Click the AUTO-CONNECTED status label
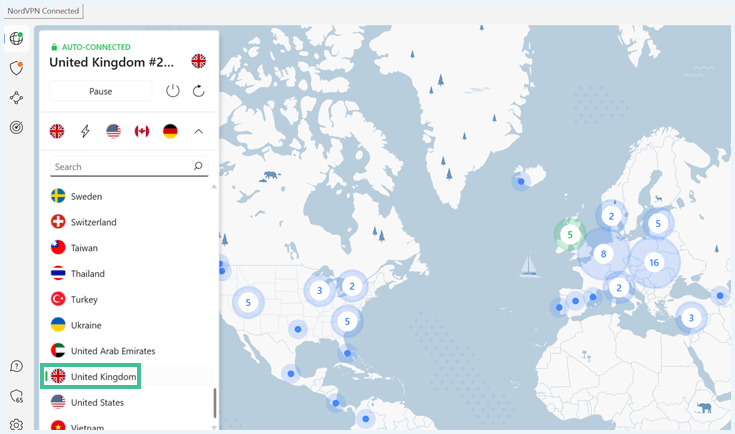The width and height of the screenshot is (735, 434). coord(96,47)
